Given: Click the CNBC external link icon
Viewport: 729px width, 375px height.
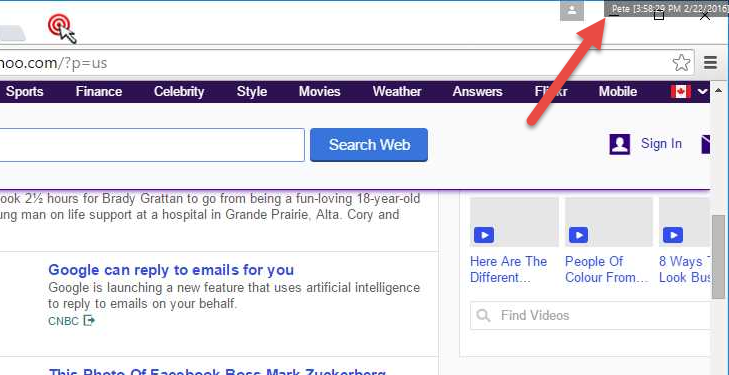Looking at the screenshot, I should pyautogui.click(x=89, y=320).
